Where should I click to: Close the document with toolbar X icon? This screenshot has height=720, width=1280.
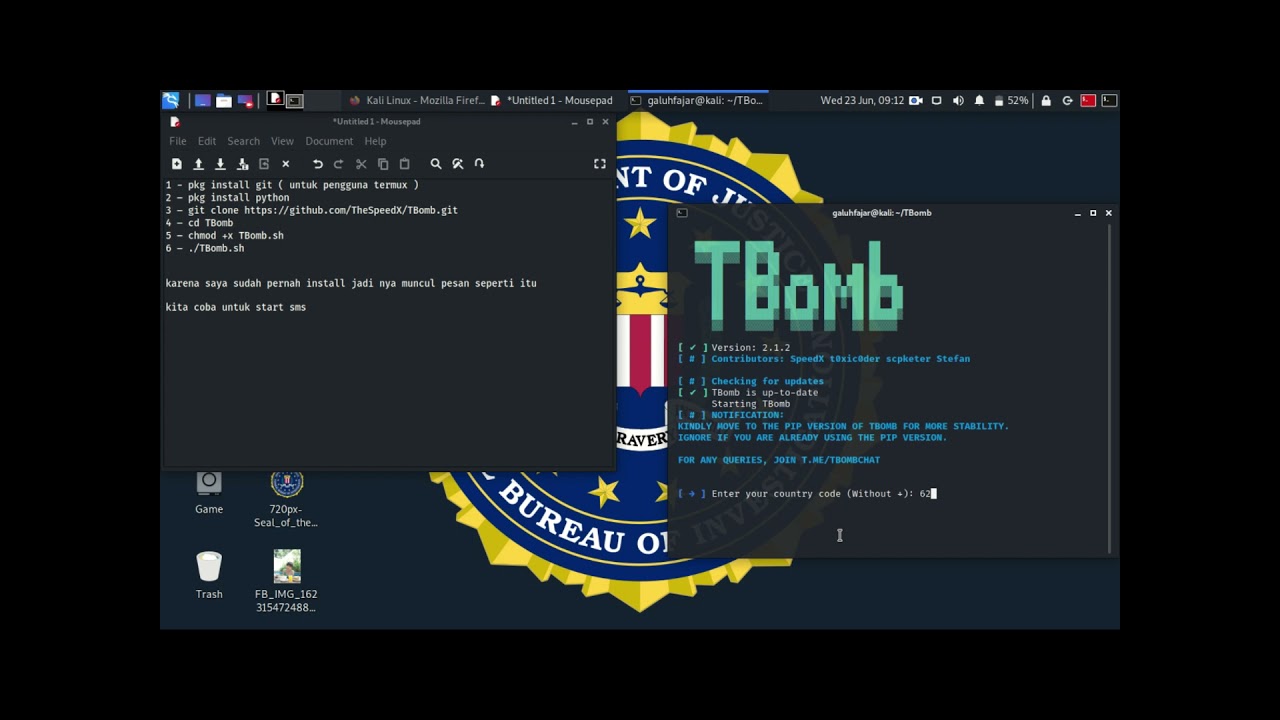point(285,164)
